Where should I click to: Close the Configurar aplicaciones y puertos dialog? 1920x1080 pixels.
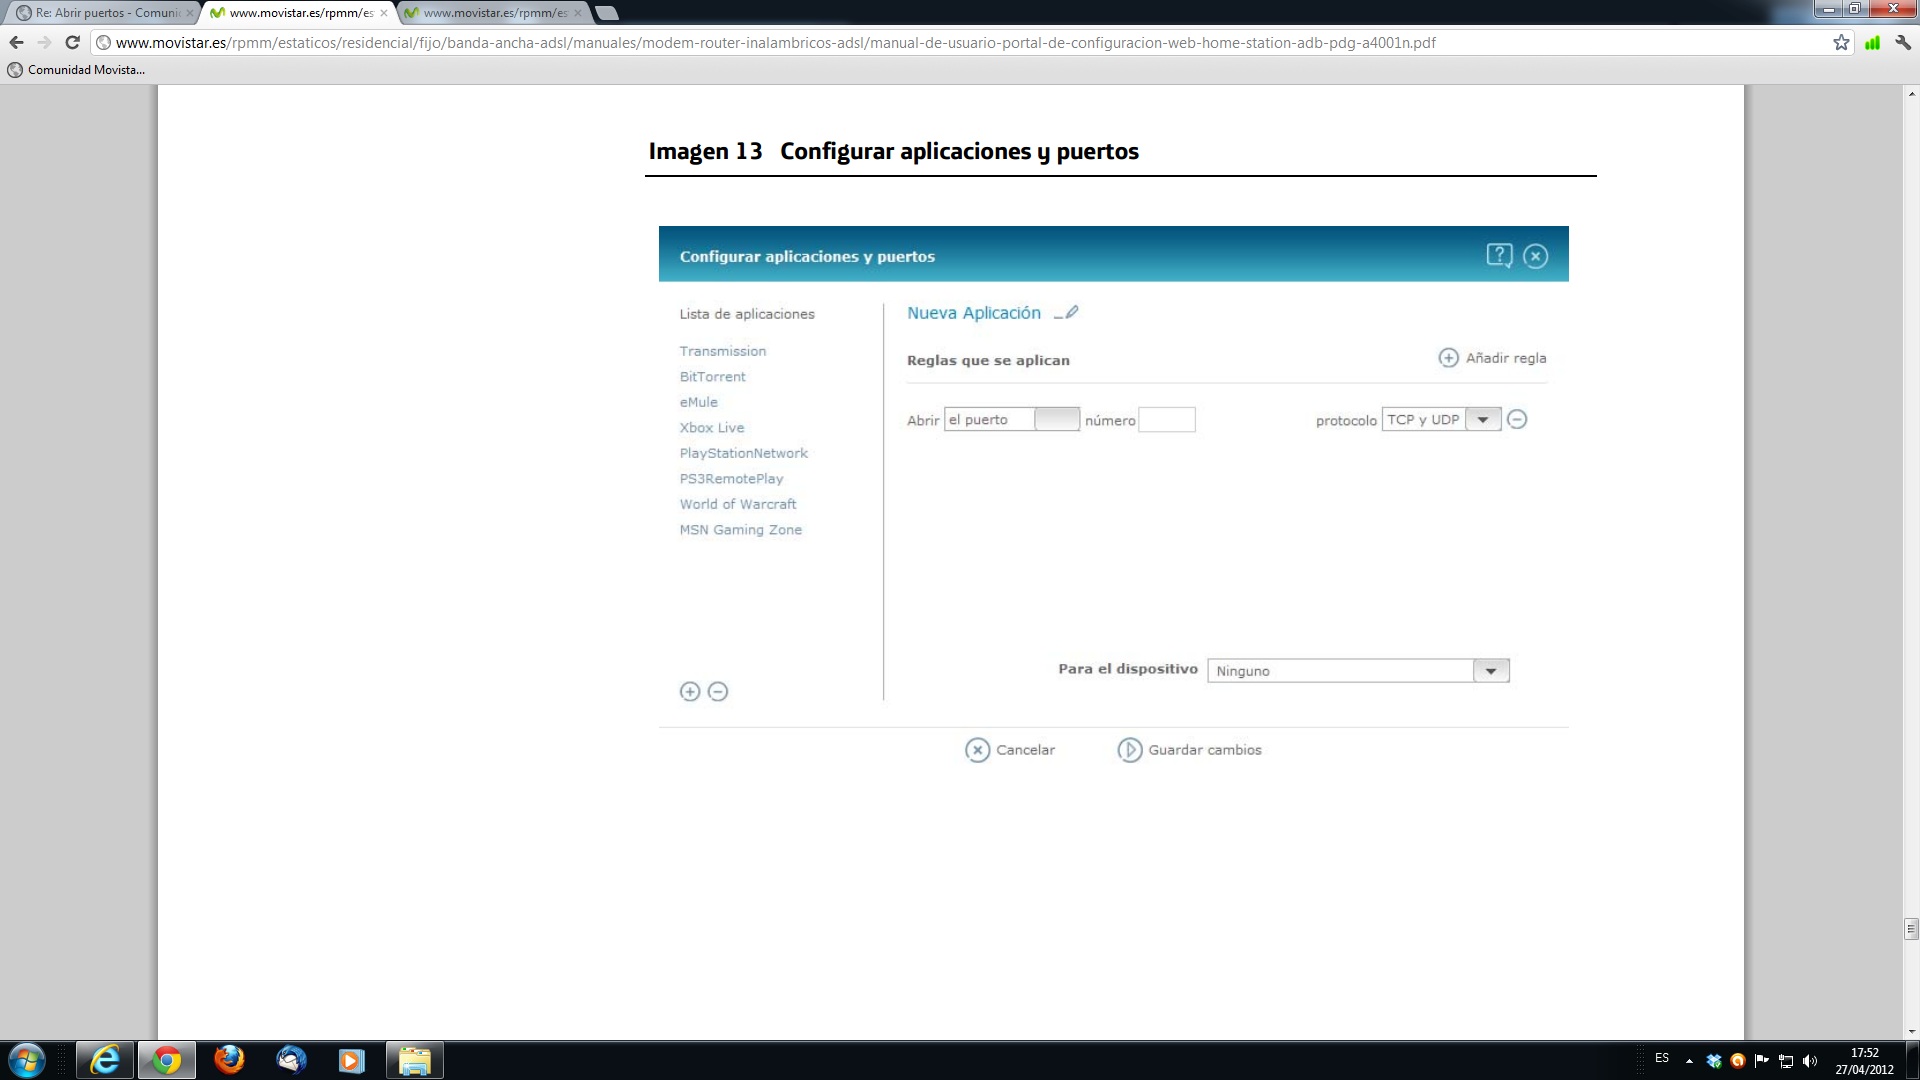coord(1535,256)
